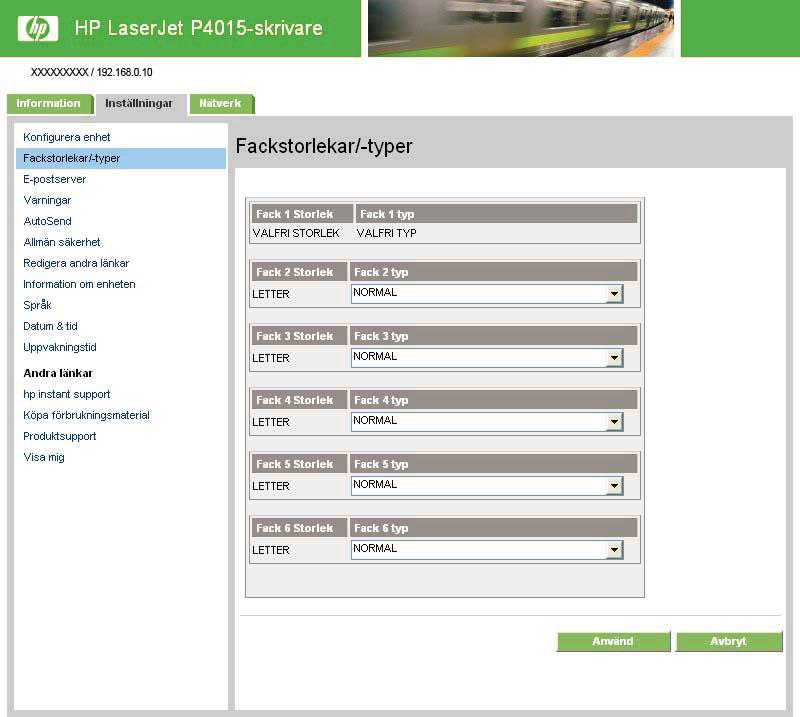Screen dimensions: 800x717
Task: Go to Varningar page
Action: [47, 200]
